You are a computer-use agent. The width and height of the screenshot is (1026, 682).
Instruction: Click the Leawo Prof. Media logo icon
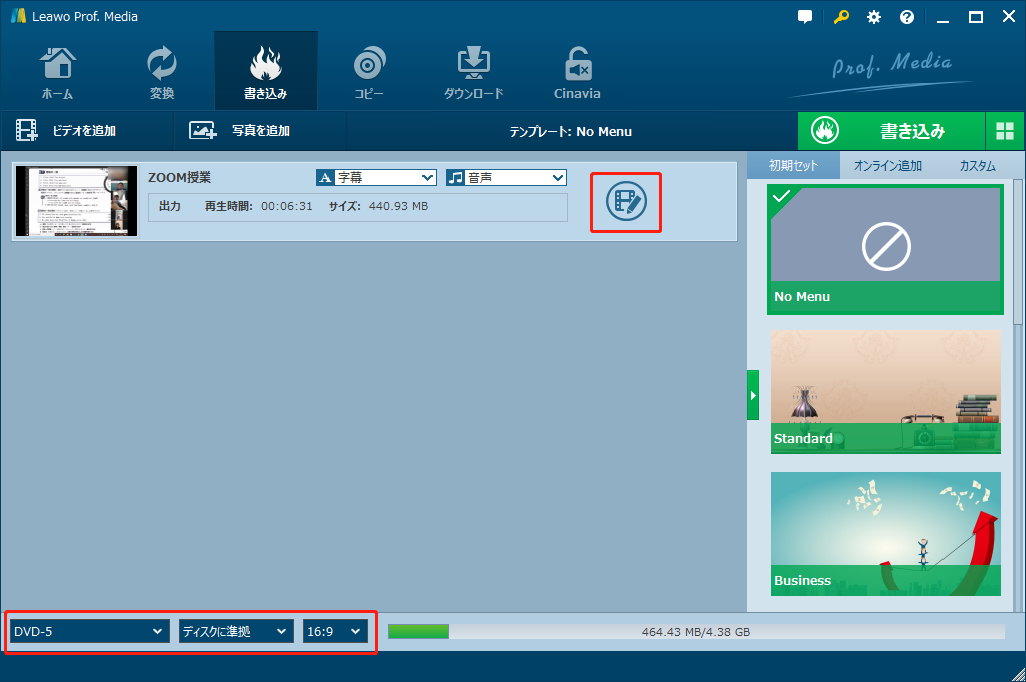[x=18, y=16]
